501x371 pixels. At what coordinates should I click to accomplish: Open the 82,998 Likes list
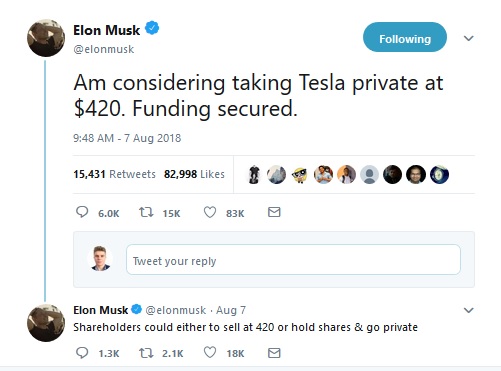(x=194, y=174)
